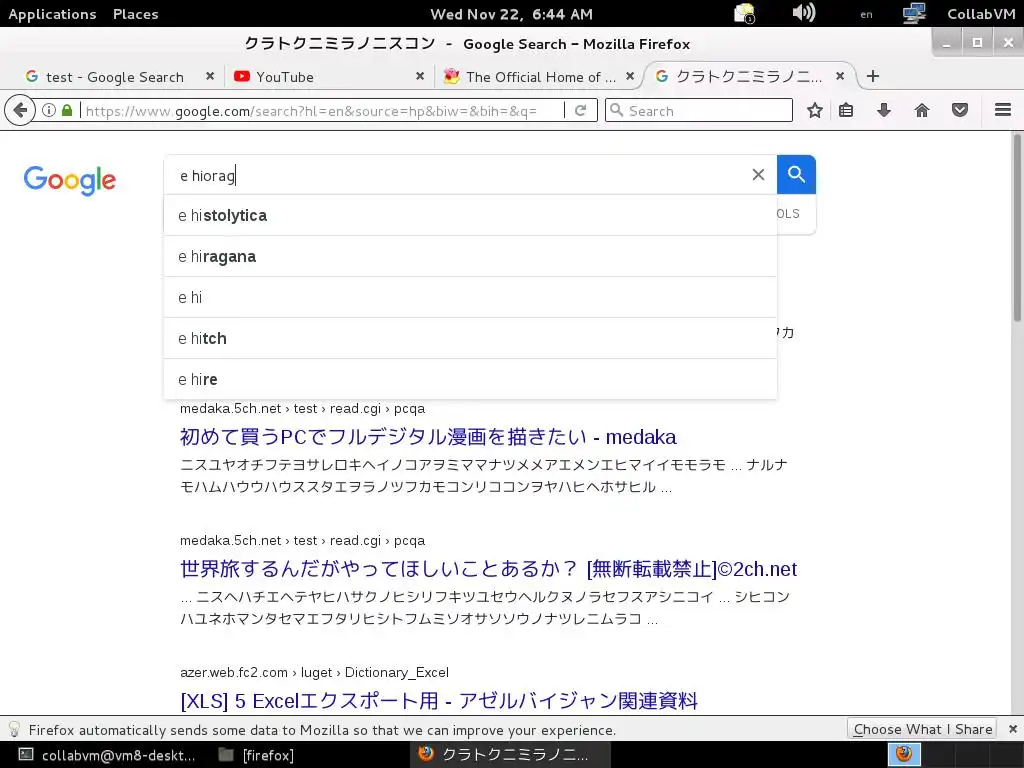Show bookmarks list icon
Viewport: 1024px width, 768px height.
coord(846,110)
